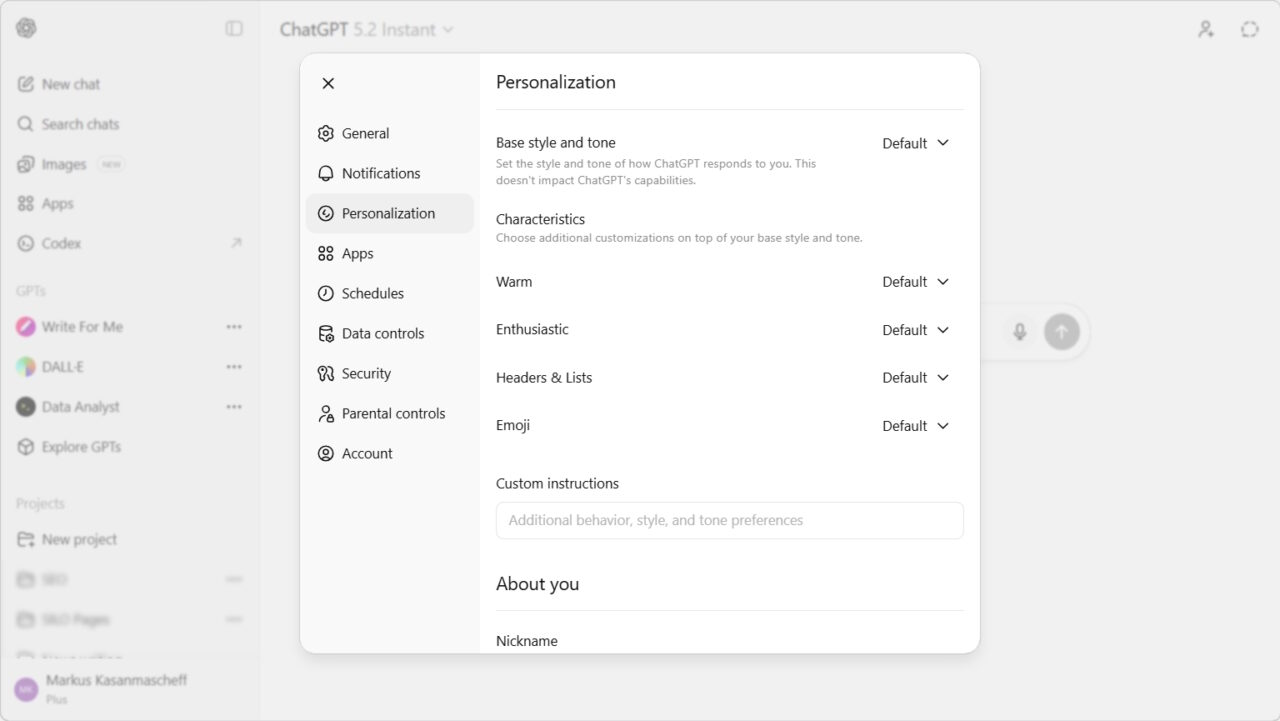This screenshot has width=1280, height=721.
Task: Click the Custom instructions text field
Action: click(x=729, y=520)
